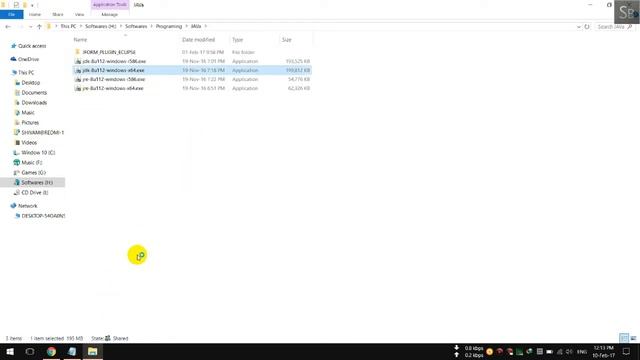
Task: Switch to the Home ribbon tab
Action: [x=35, y=14]
